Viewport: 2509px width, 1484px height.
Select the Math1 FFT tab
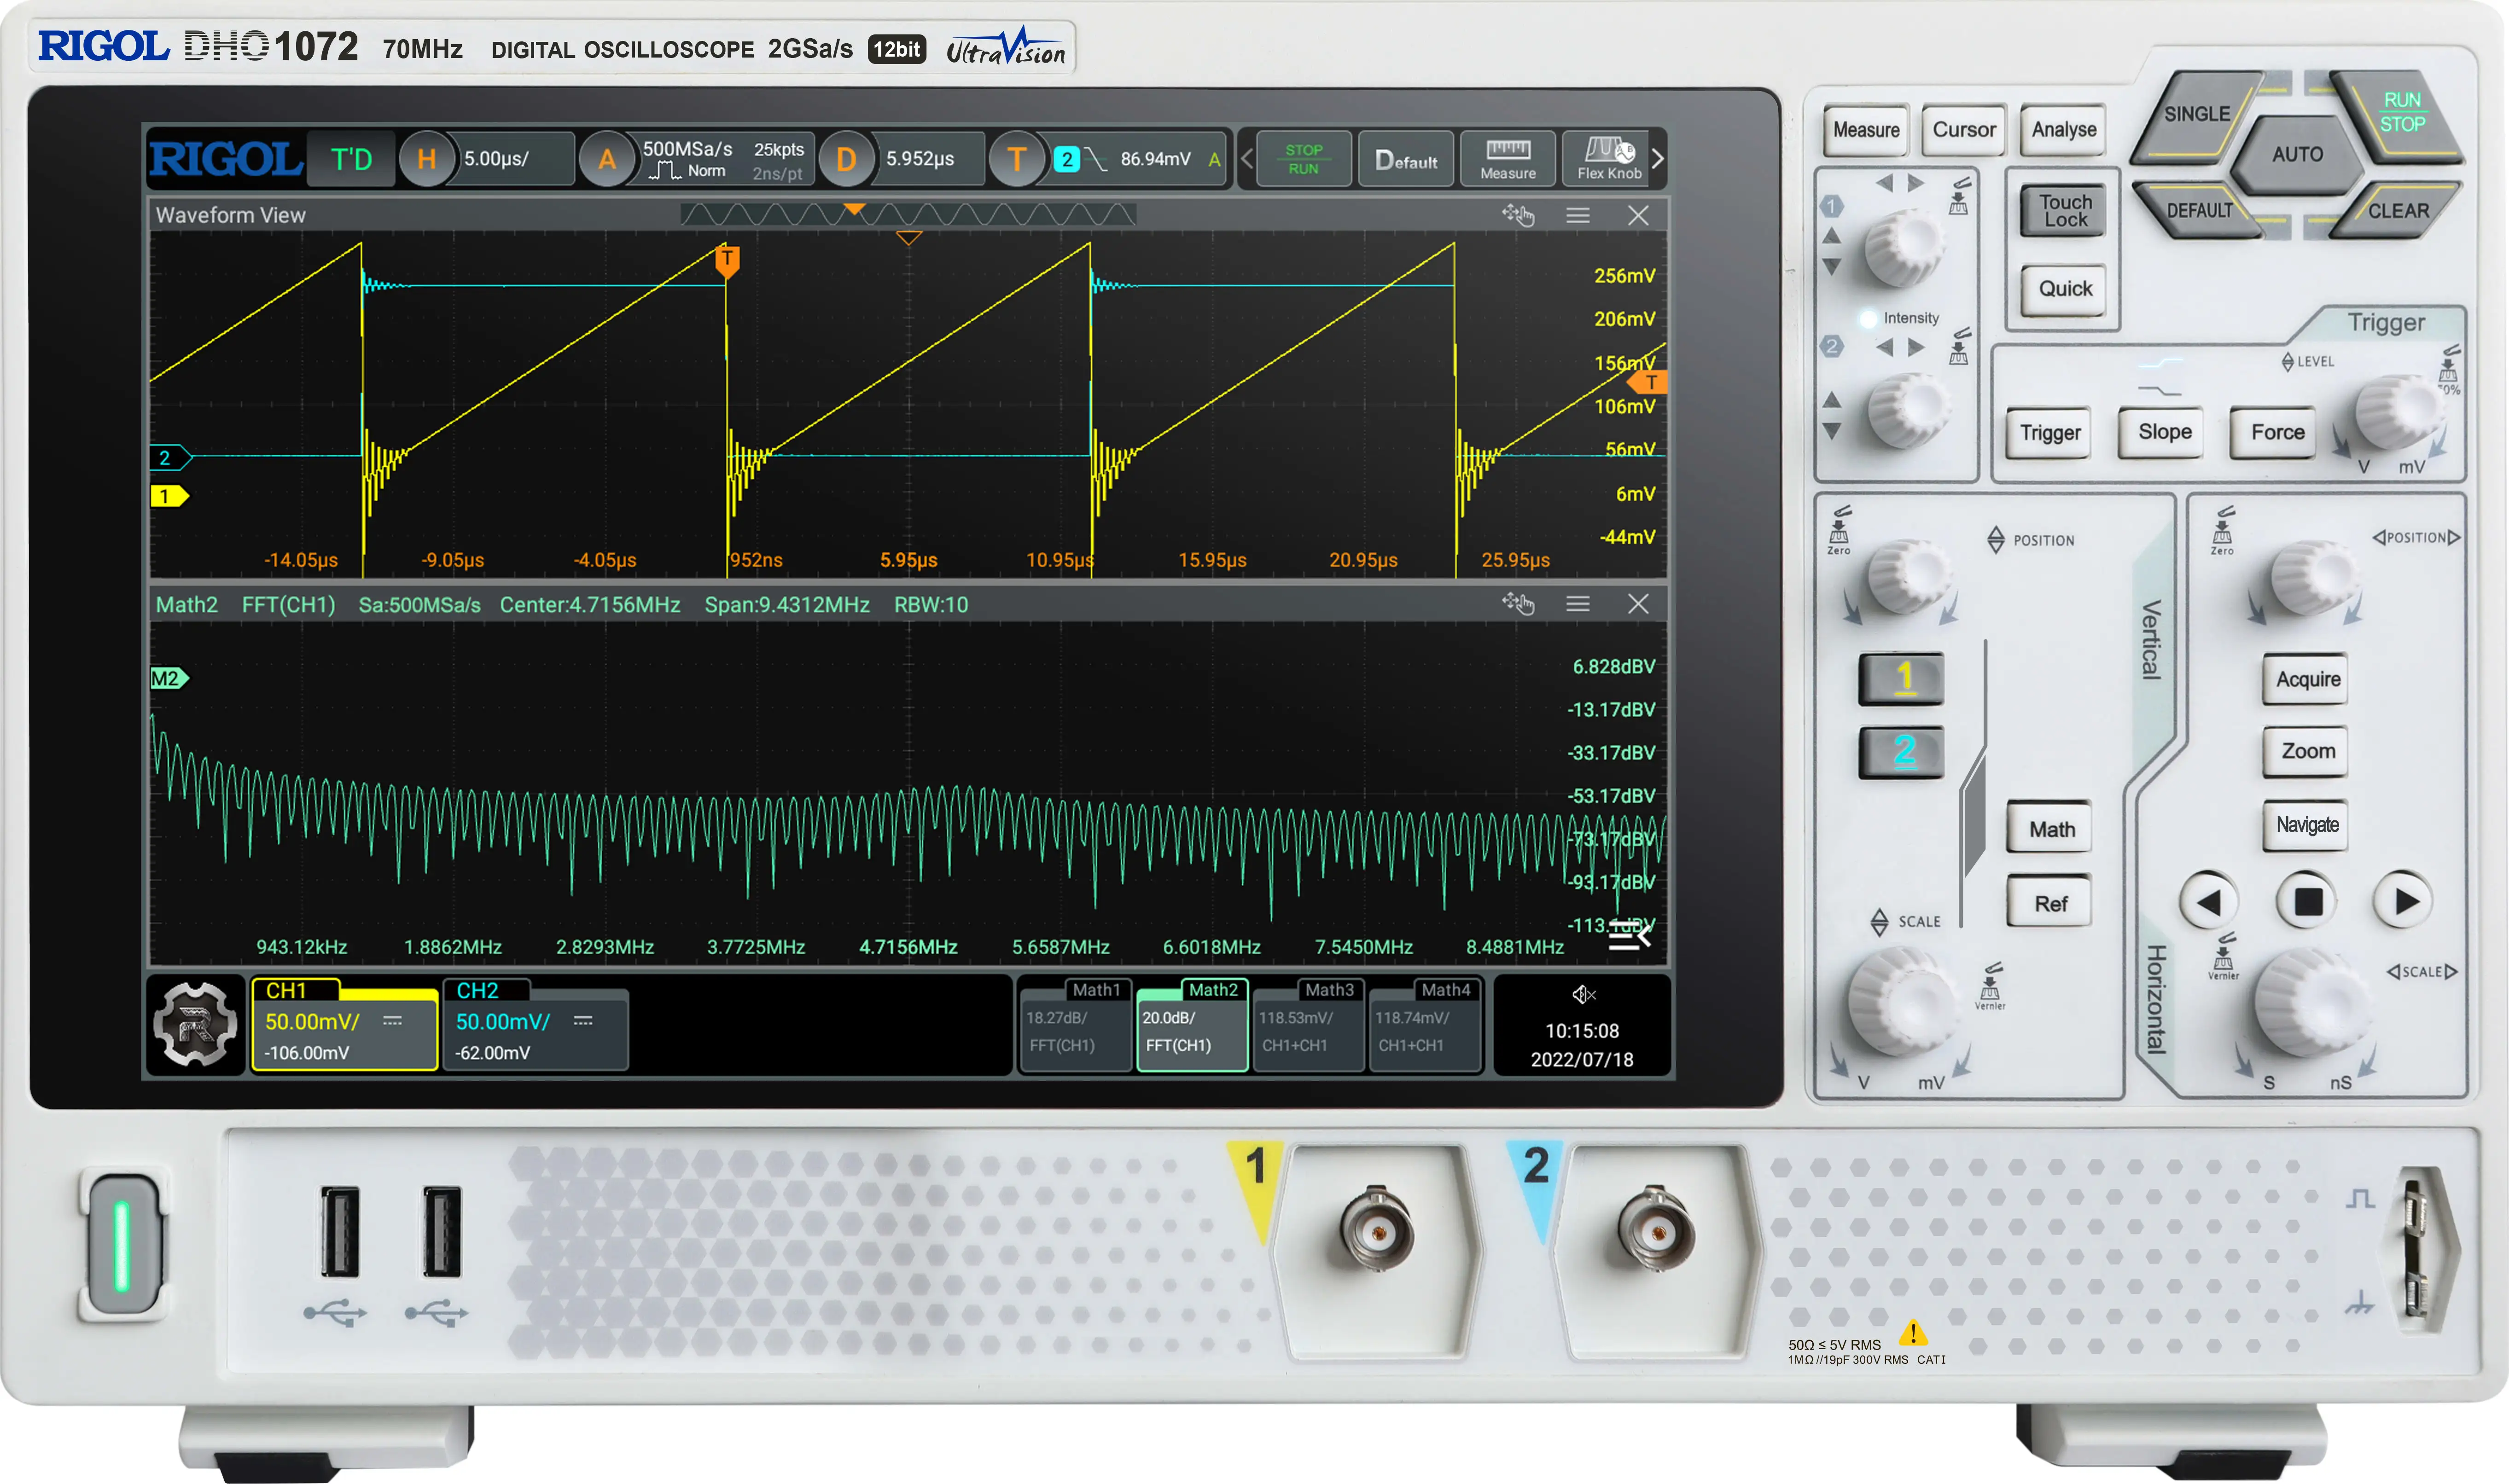(x=1075, y=1025)
